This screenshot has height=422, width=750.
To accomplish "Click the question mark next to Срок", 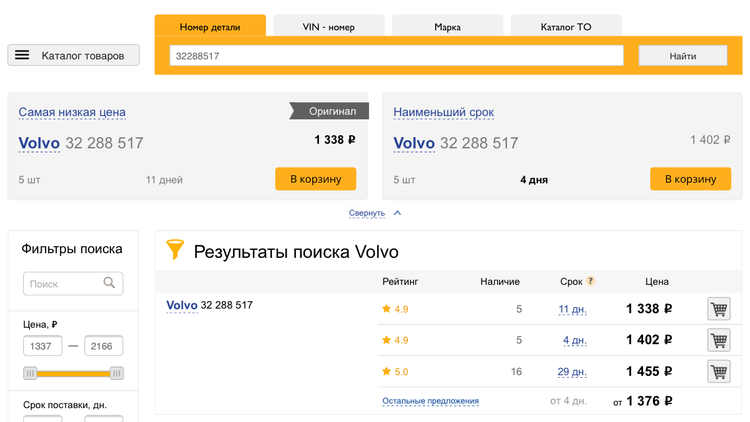I will (591, 281).
